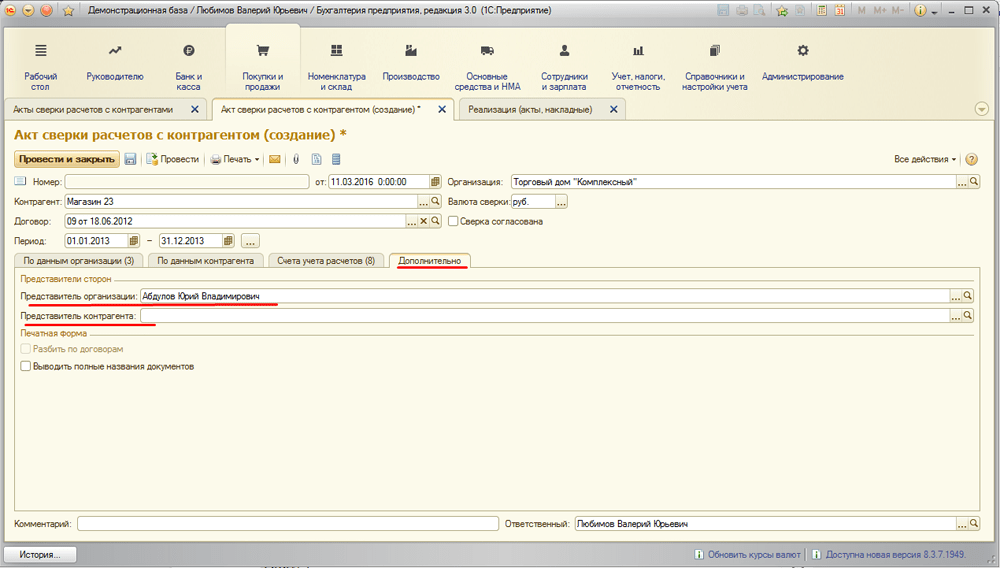Expand the Все действия dropdown menu

tap(925, 159)
